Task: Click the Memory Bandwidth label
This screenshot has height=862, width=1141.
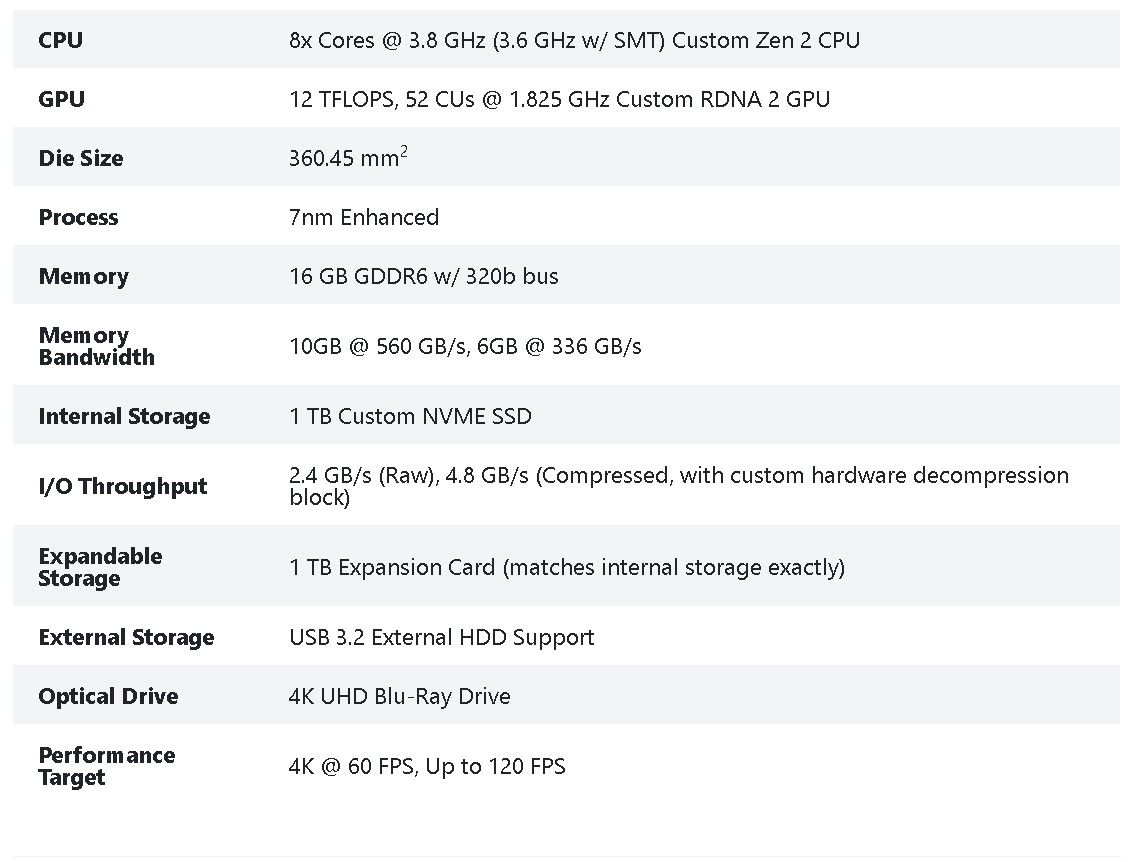Action: click(96, 346)
